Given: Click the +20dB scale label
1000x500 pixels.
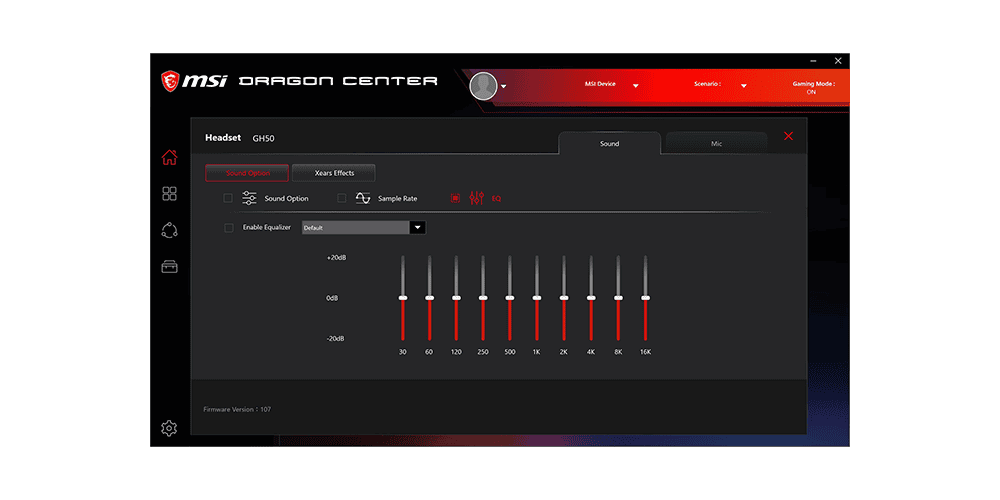Looking at the screenshot, I should (x=336, y=258).
